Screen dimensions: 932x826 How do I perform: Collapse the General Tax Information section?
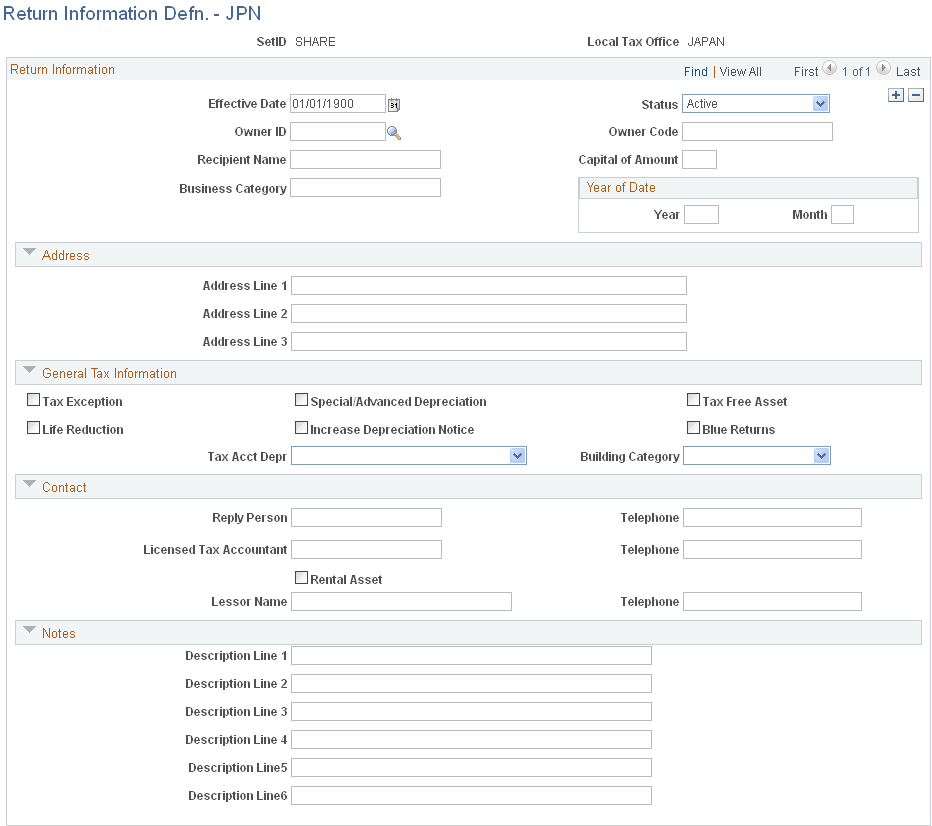29,369
